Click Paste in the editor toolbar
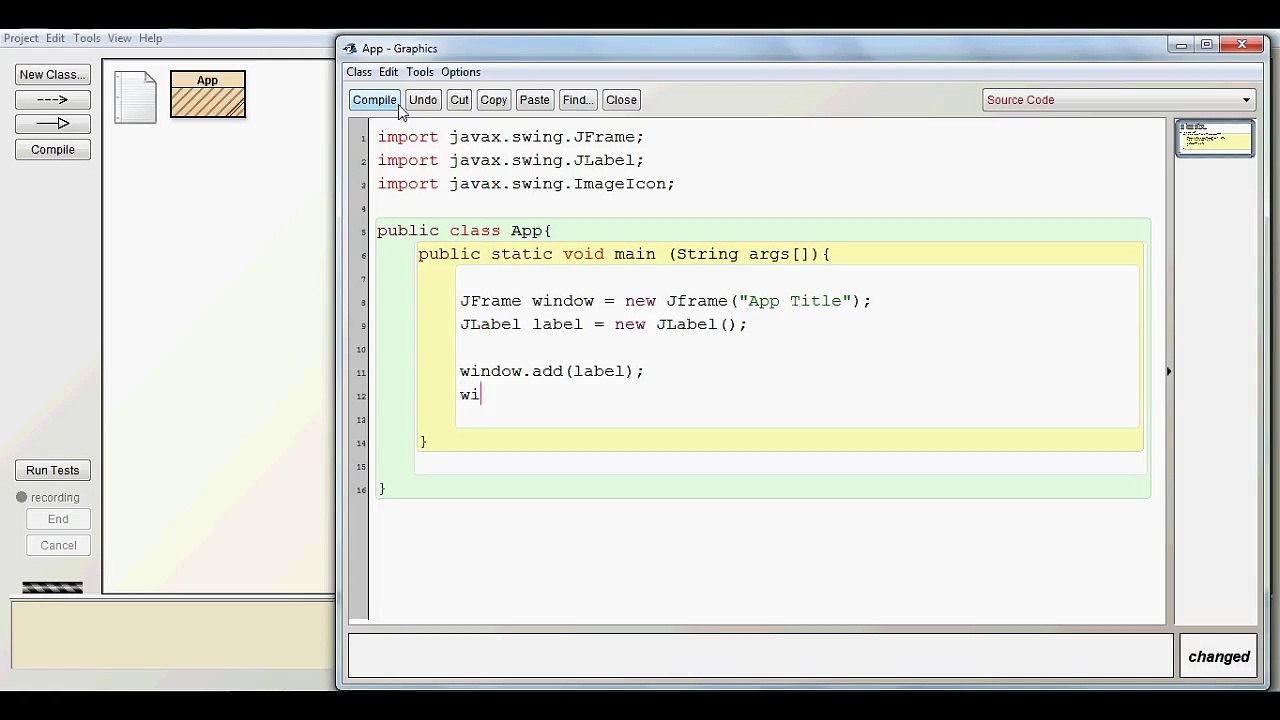 534,100
